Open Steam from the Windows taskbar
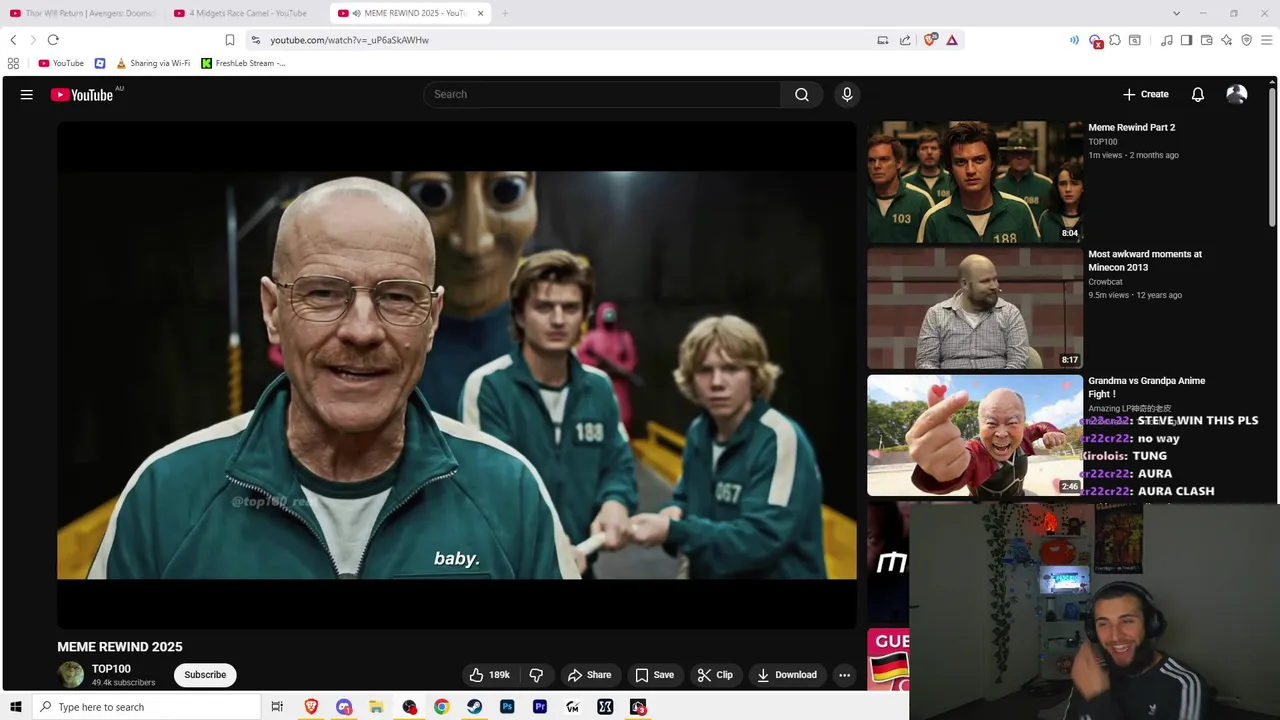Viewport: 1280px width, 720px height. tap(474, 707)
